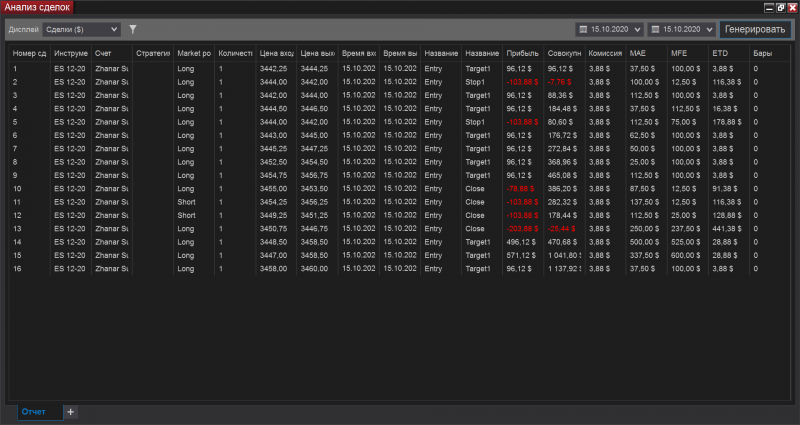Select MFE value 237,50 $
Screen dimensions: 800x425
click(x=686, y=229)
